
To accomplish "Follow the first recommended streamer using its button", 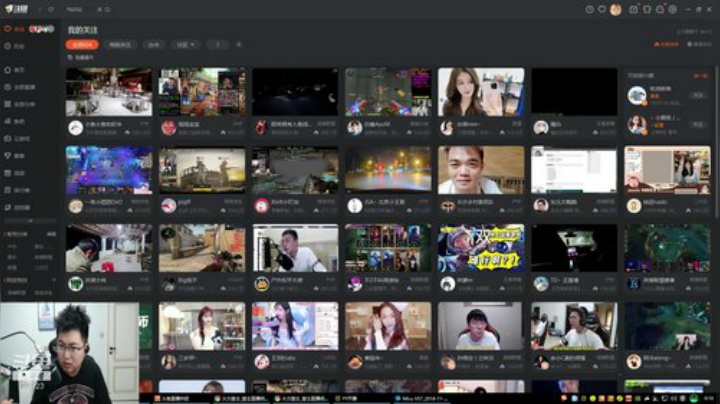I will tap(698, 95).
